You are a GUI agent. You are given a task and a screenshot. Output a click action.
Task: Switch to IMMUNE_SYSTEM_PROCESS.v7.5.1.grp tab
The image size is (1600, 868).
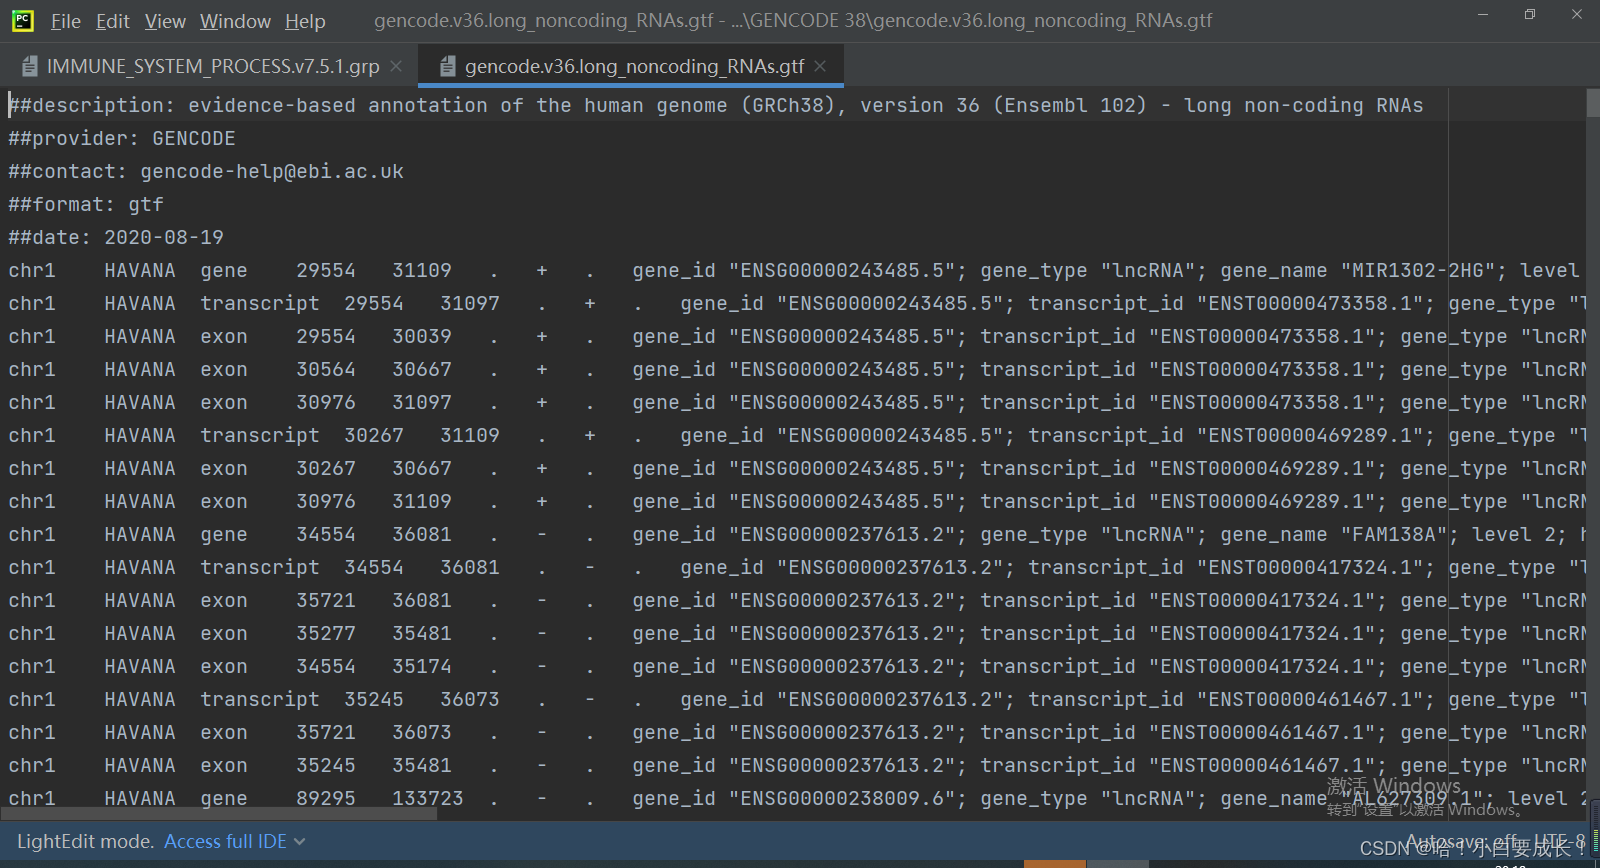point(212,66)
